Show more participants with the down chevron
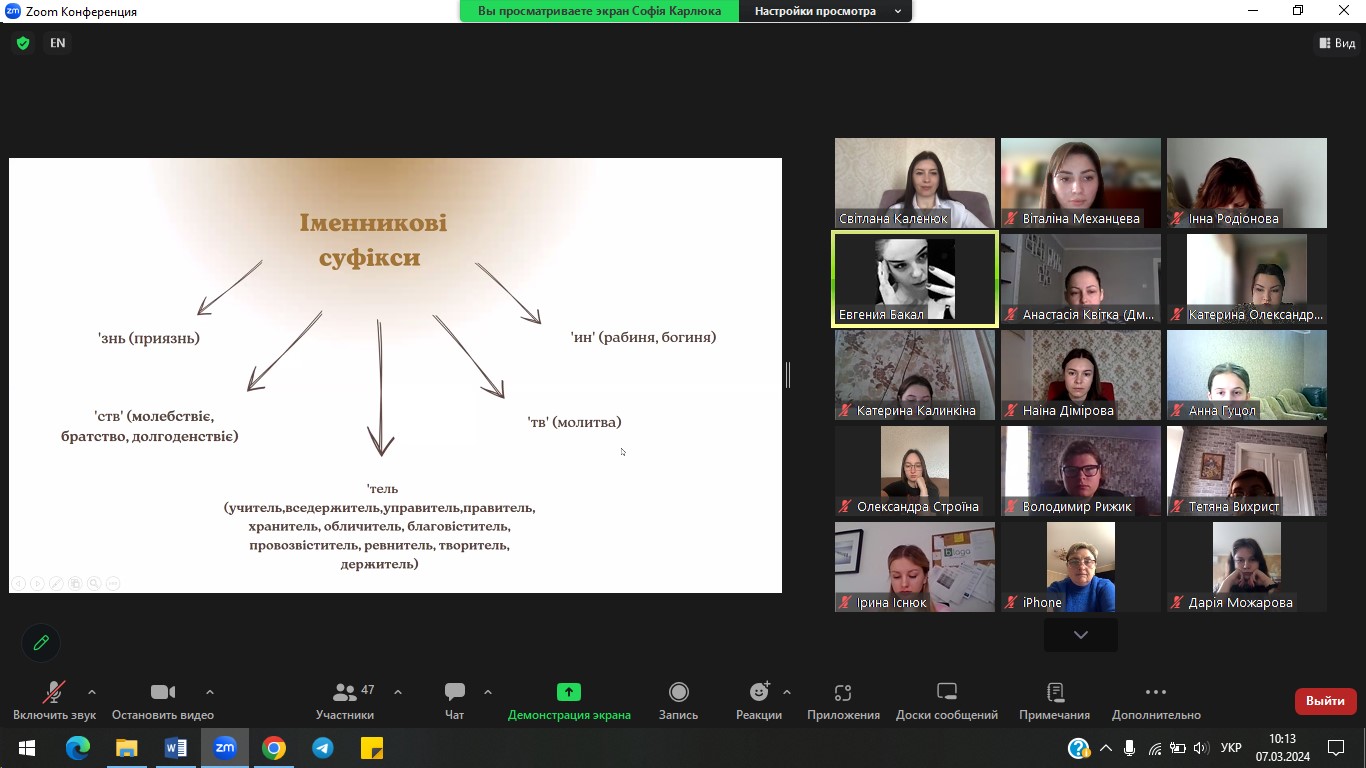This screenshot has width=1366, height=768. 1080,635
